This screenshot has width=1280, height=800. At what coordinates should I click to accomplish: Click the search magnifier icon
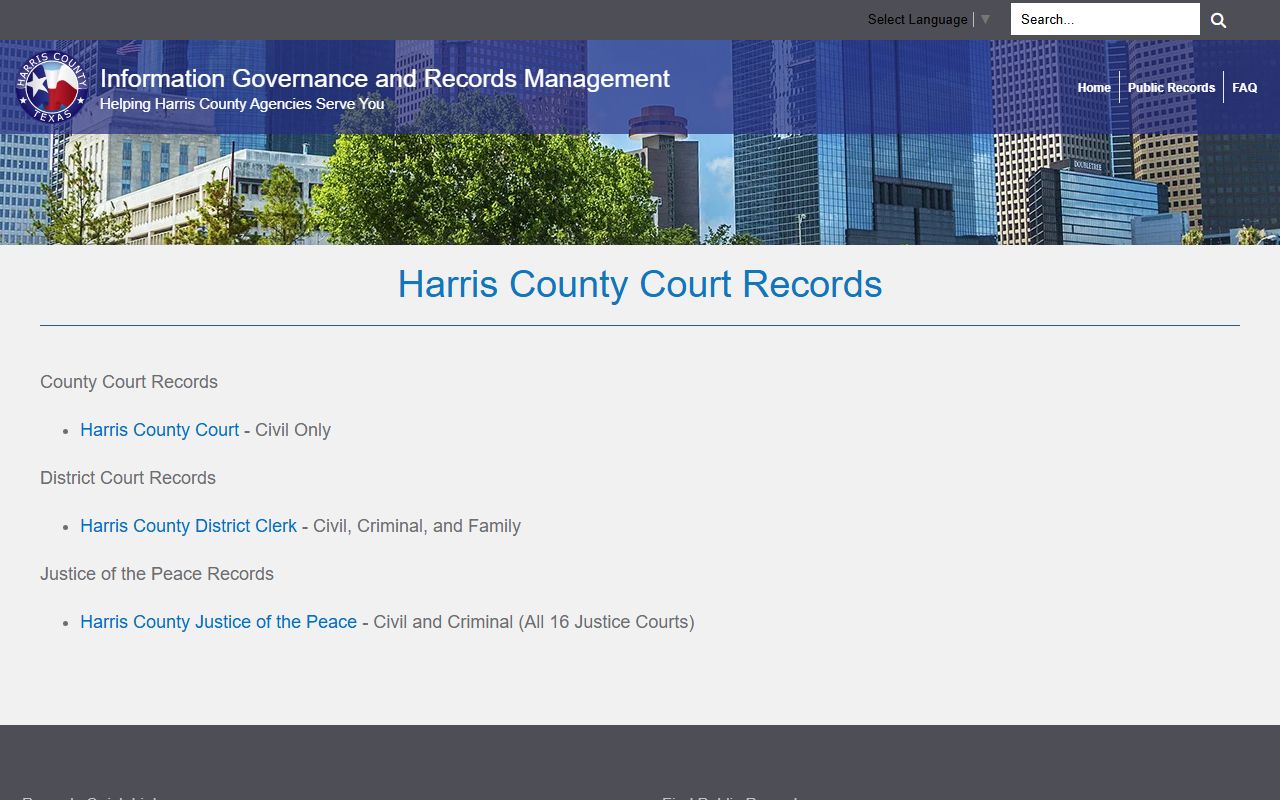coord(1218,20)
